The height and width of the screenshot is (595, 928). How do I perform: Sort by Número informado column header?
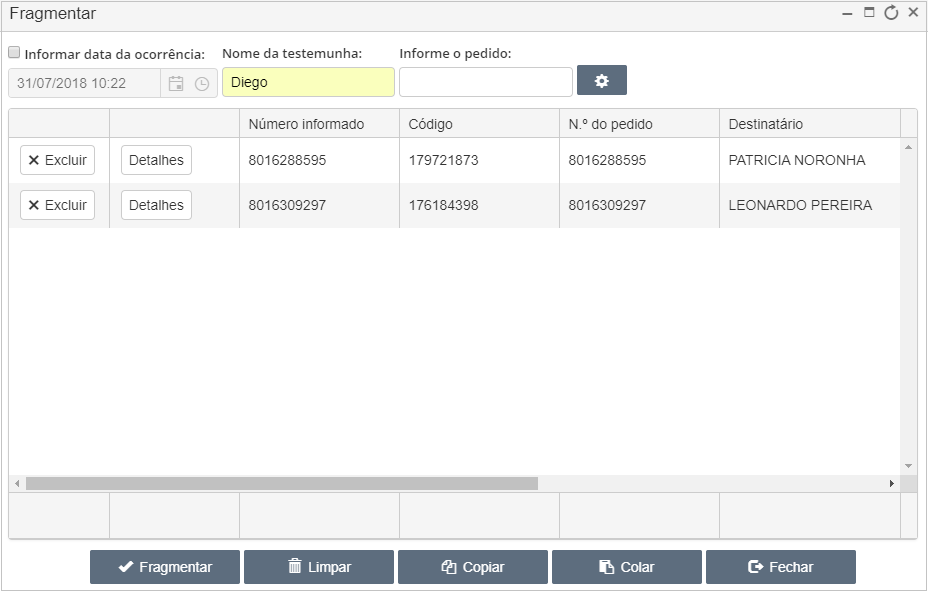tap(320, 124)
